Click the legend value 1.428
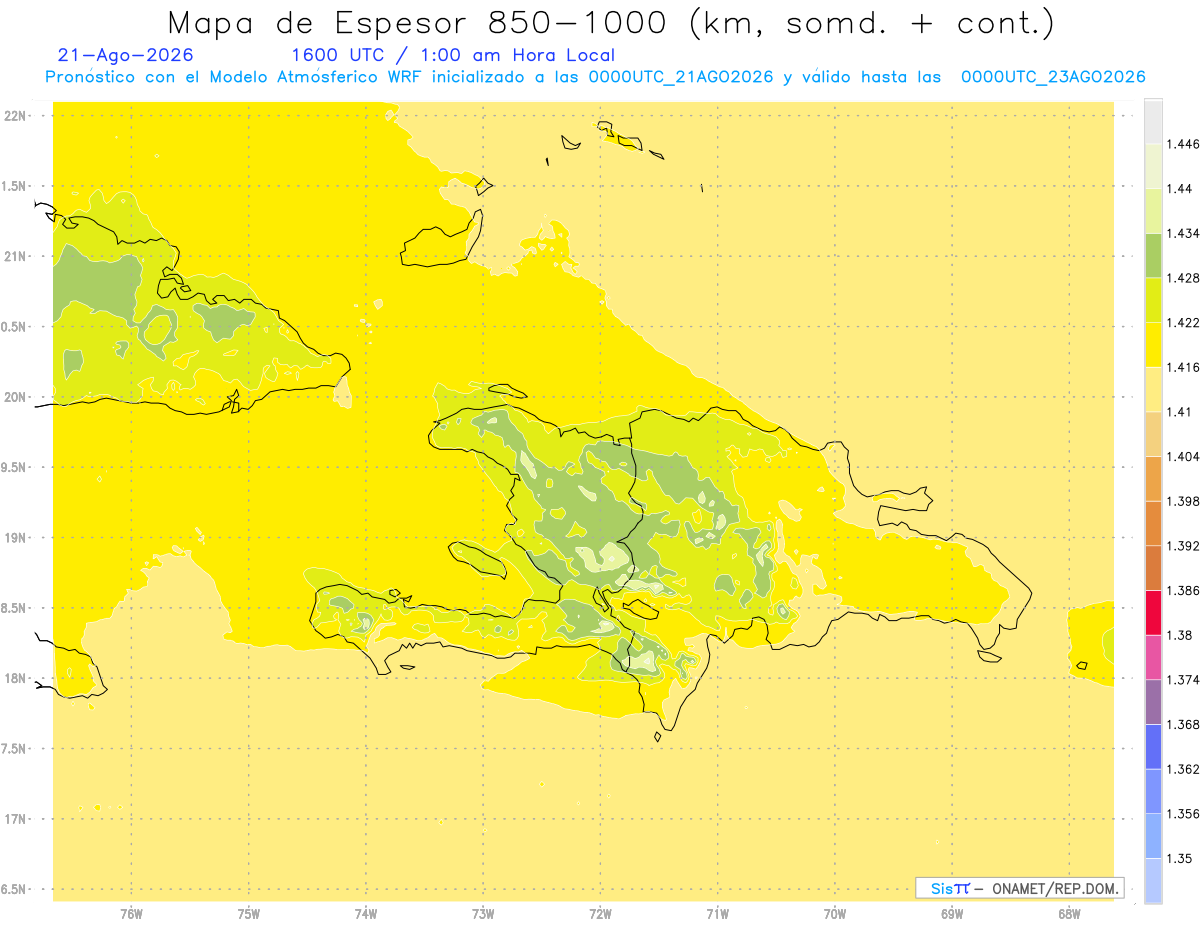The width and height of the screenshot is (1200, 927). pyautogui.click(x=1182, y=278)
